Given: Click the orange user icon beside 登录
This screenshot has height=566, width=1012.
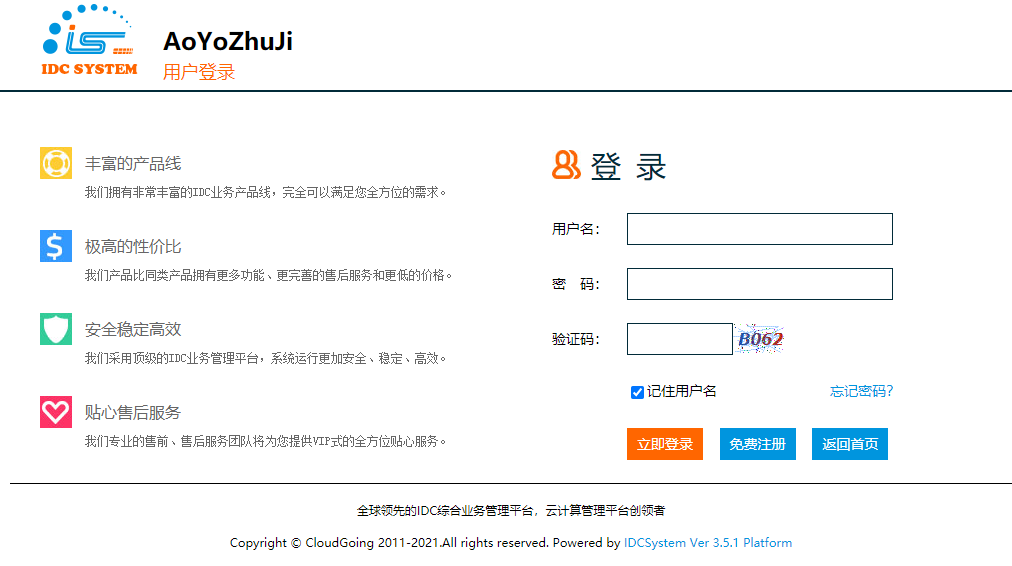Looking at the screenshot, I should (566, 165).
